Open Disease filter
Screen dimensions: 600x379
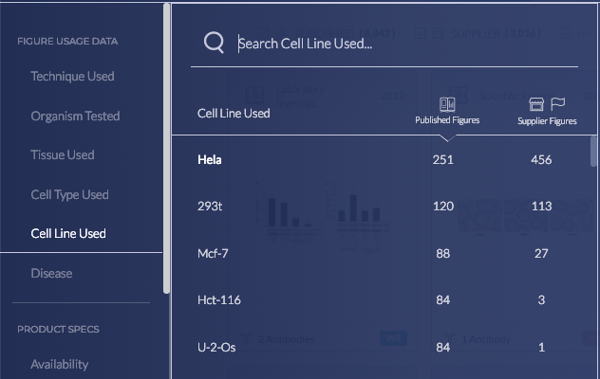[x=51, y=273]
